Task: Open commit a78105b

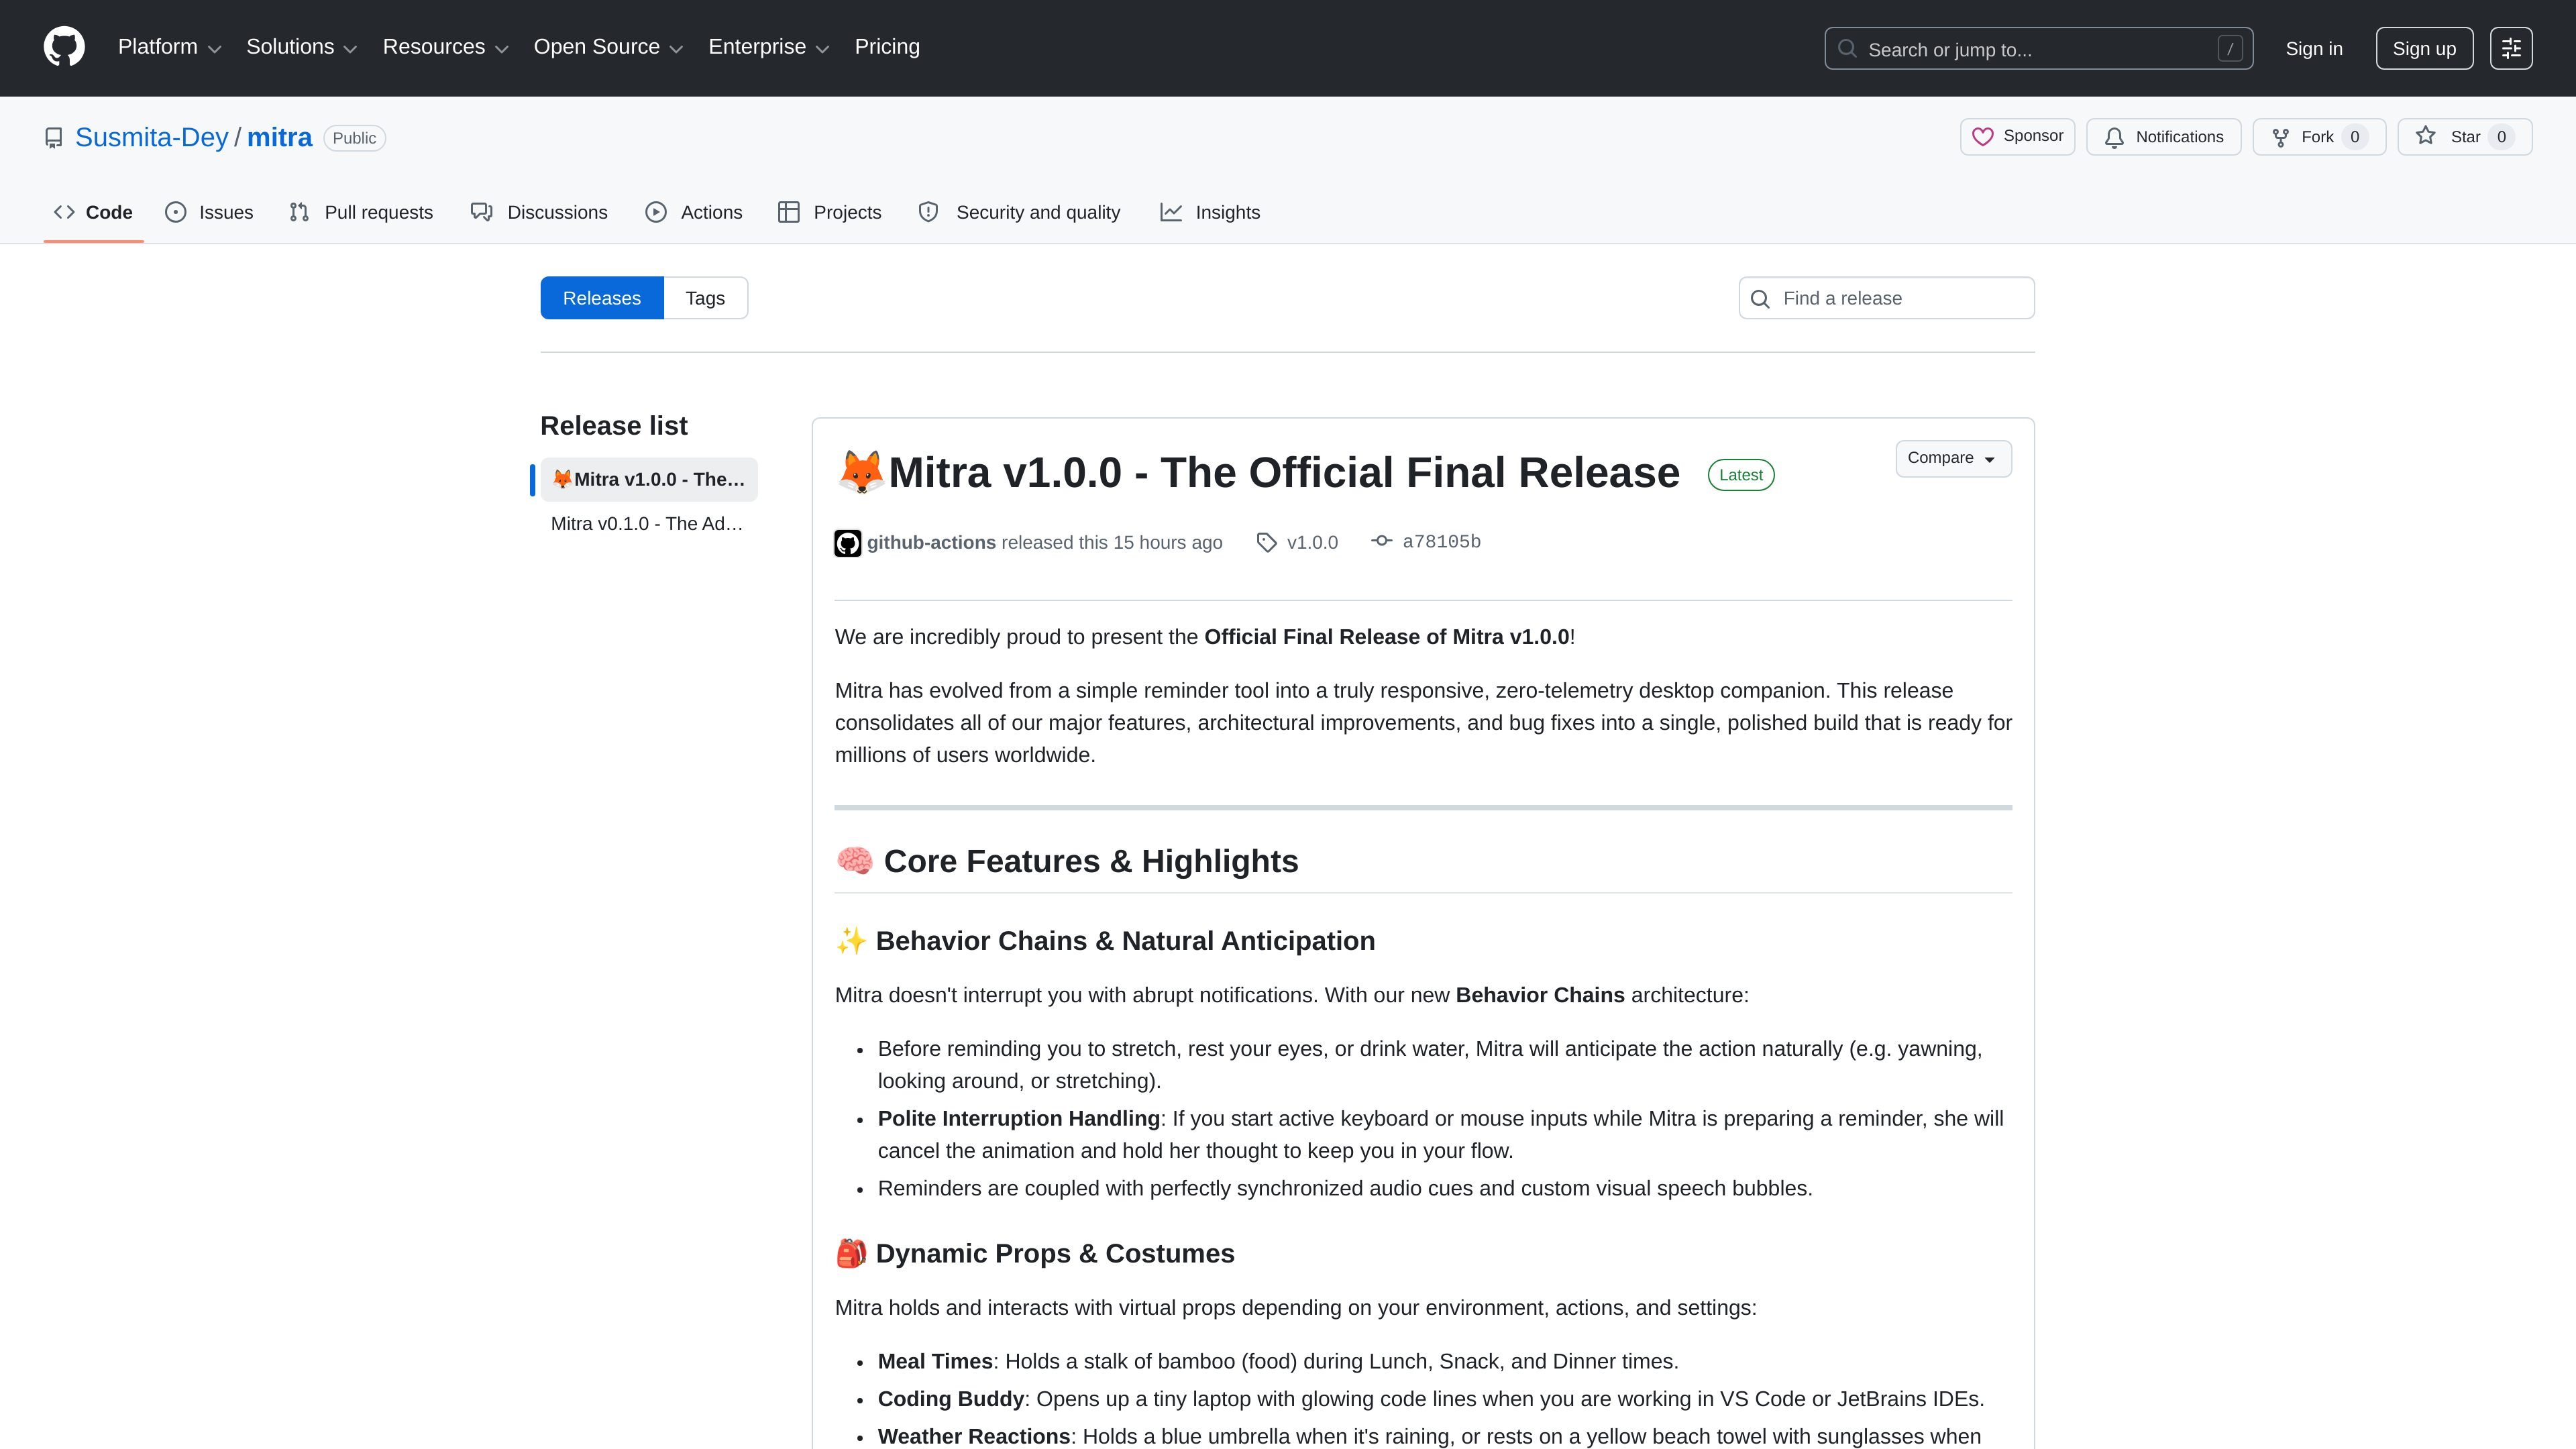Action: coord(1441,542)
